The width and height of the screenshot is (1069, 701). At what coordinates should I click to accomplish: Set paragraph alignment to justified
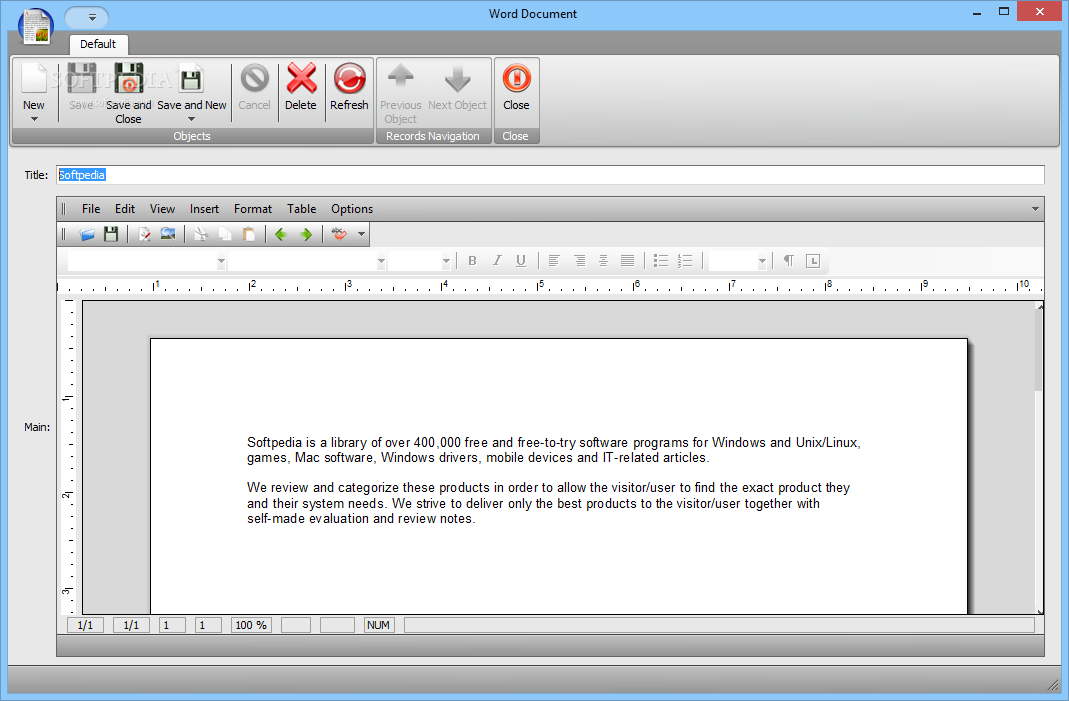[627, 260]
